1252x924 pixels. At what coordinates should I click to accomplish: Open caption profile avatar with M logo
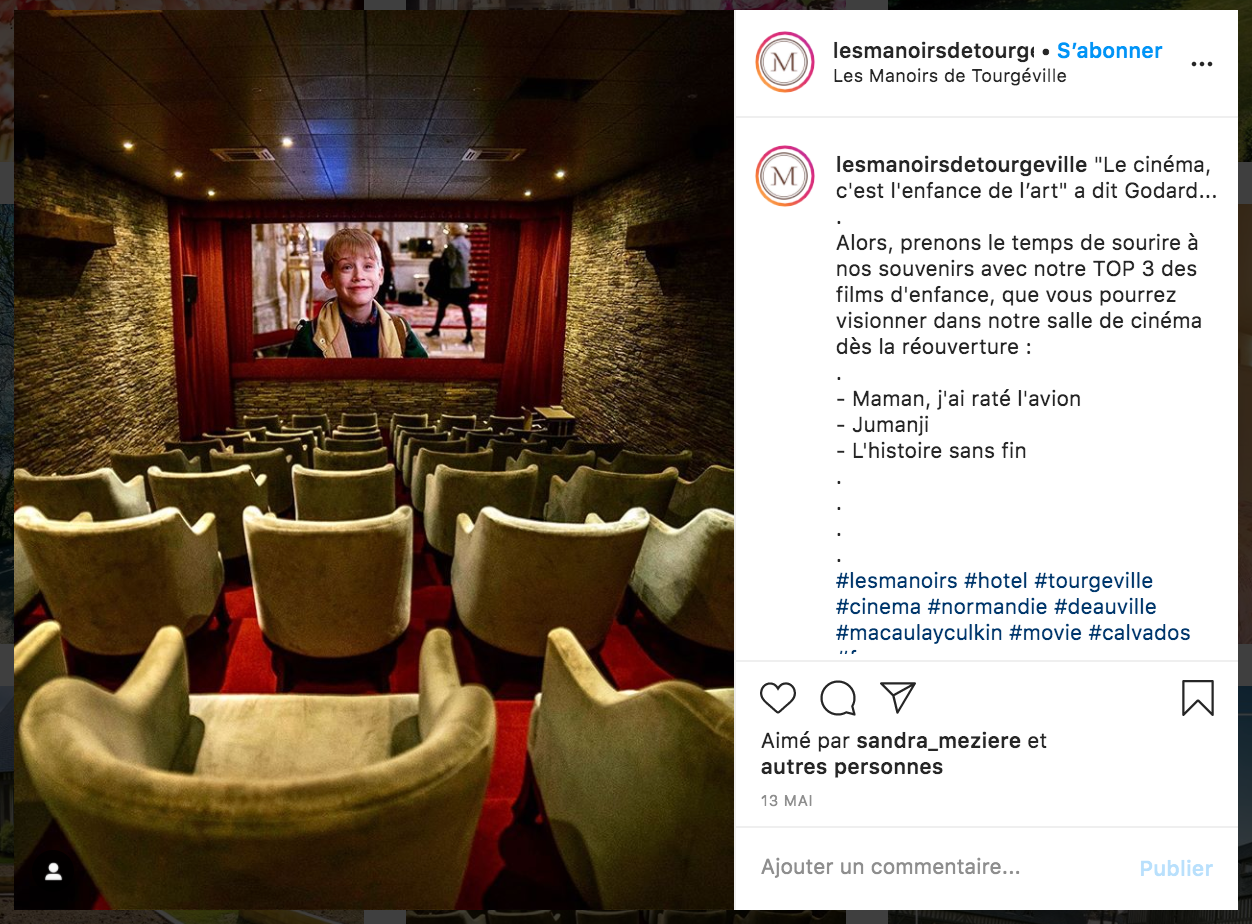coord(785,176)
